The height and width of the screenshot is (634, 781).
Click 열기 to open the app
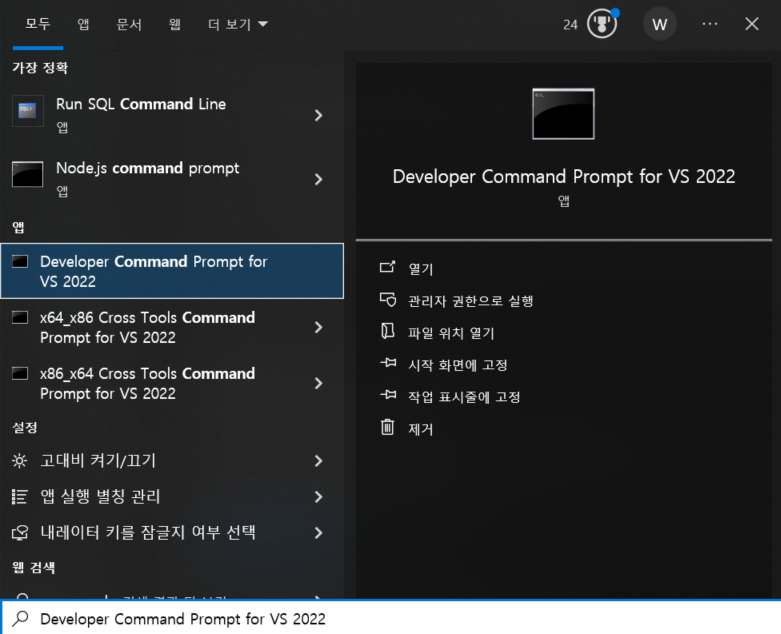click(x=420, y=268)
